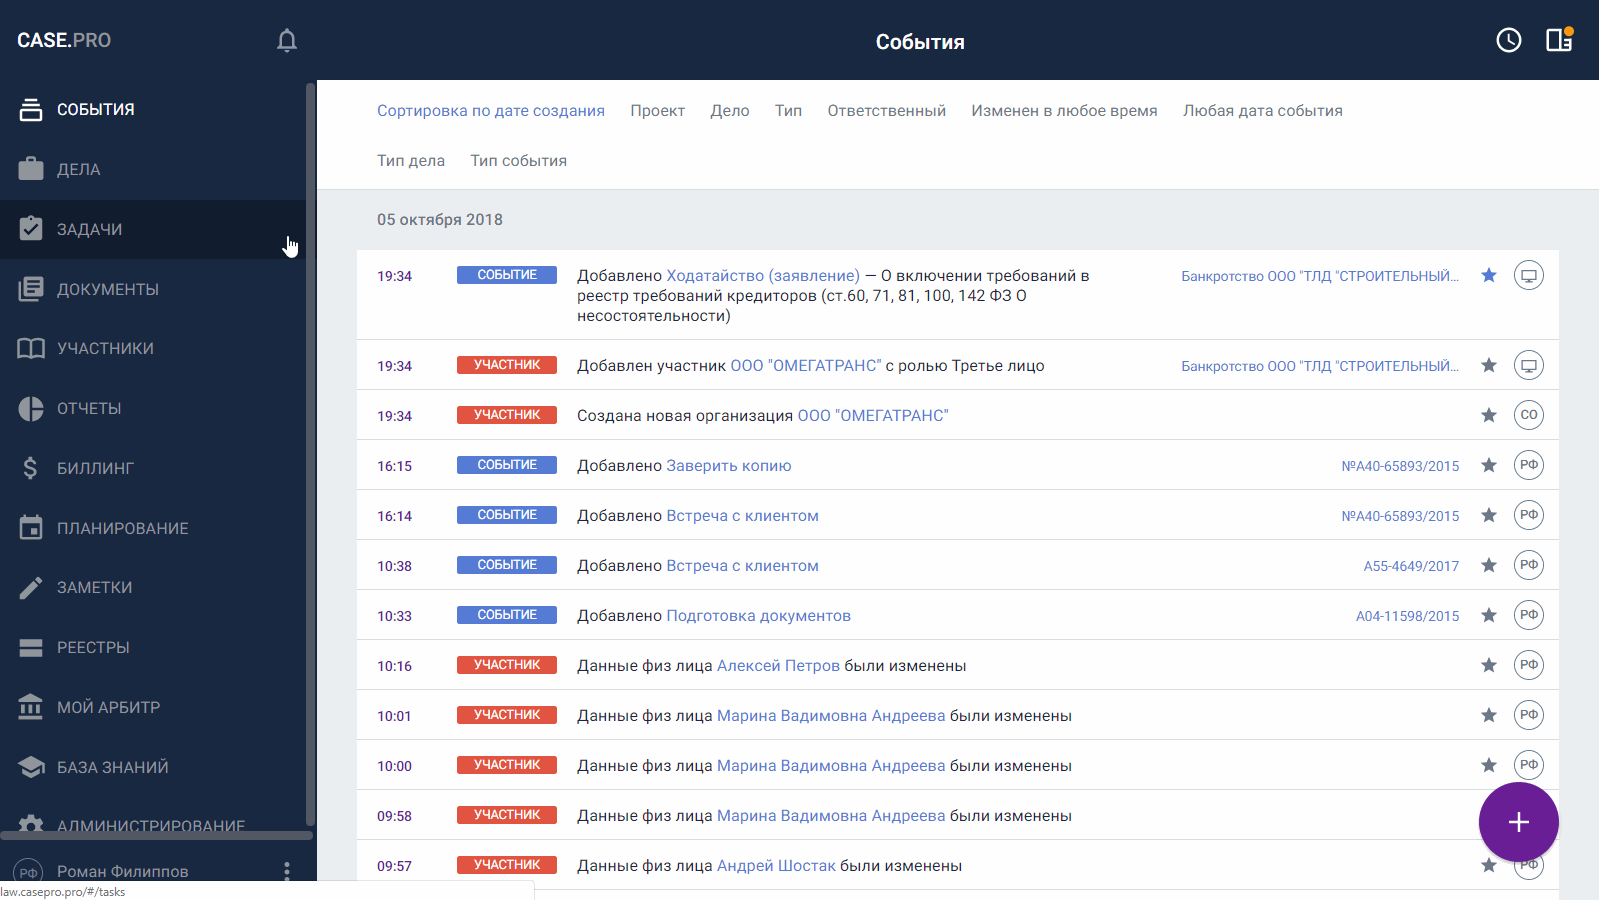1600x900 pixels.
Task: Star the Алексей Петров changed row
Action: click(1489, 665)
